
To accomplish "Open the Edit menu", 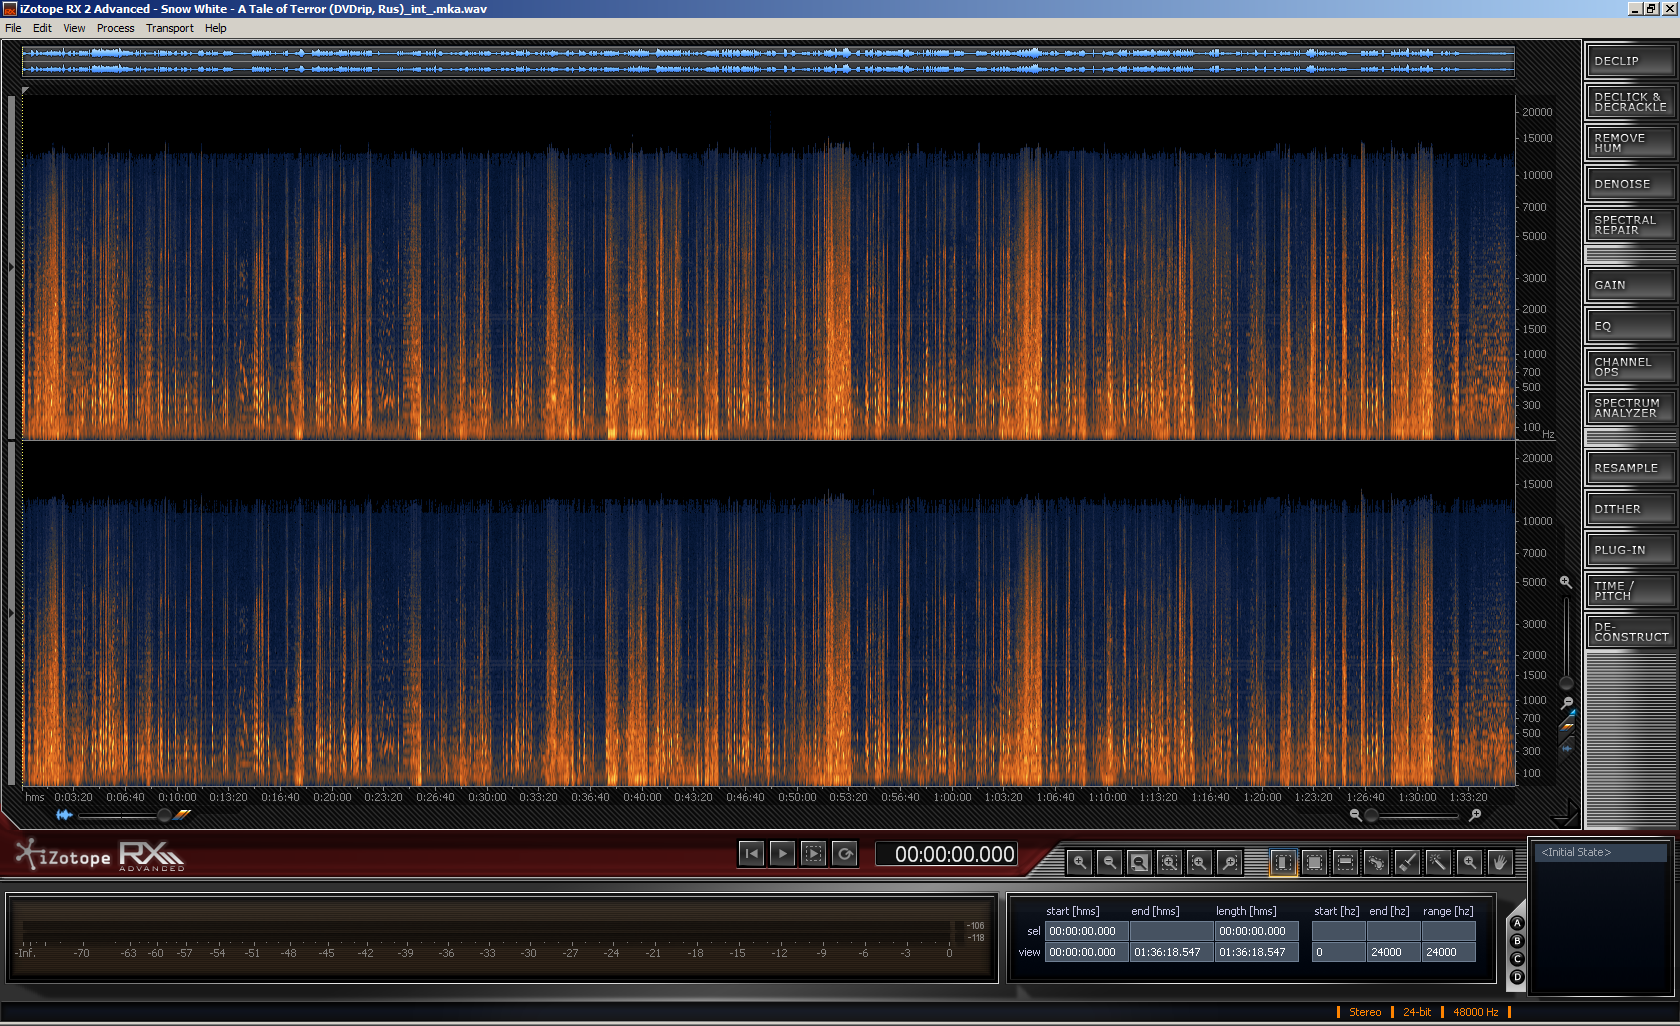I will pyautogui.click(x=42, y=28).
